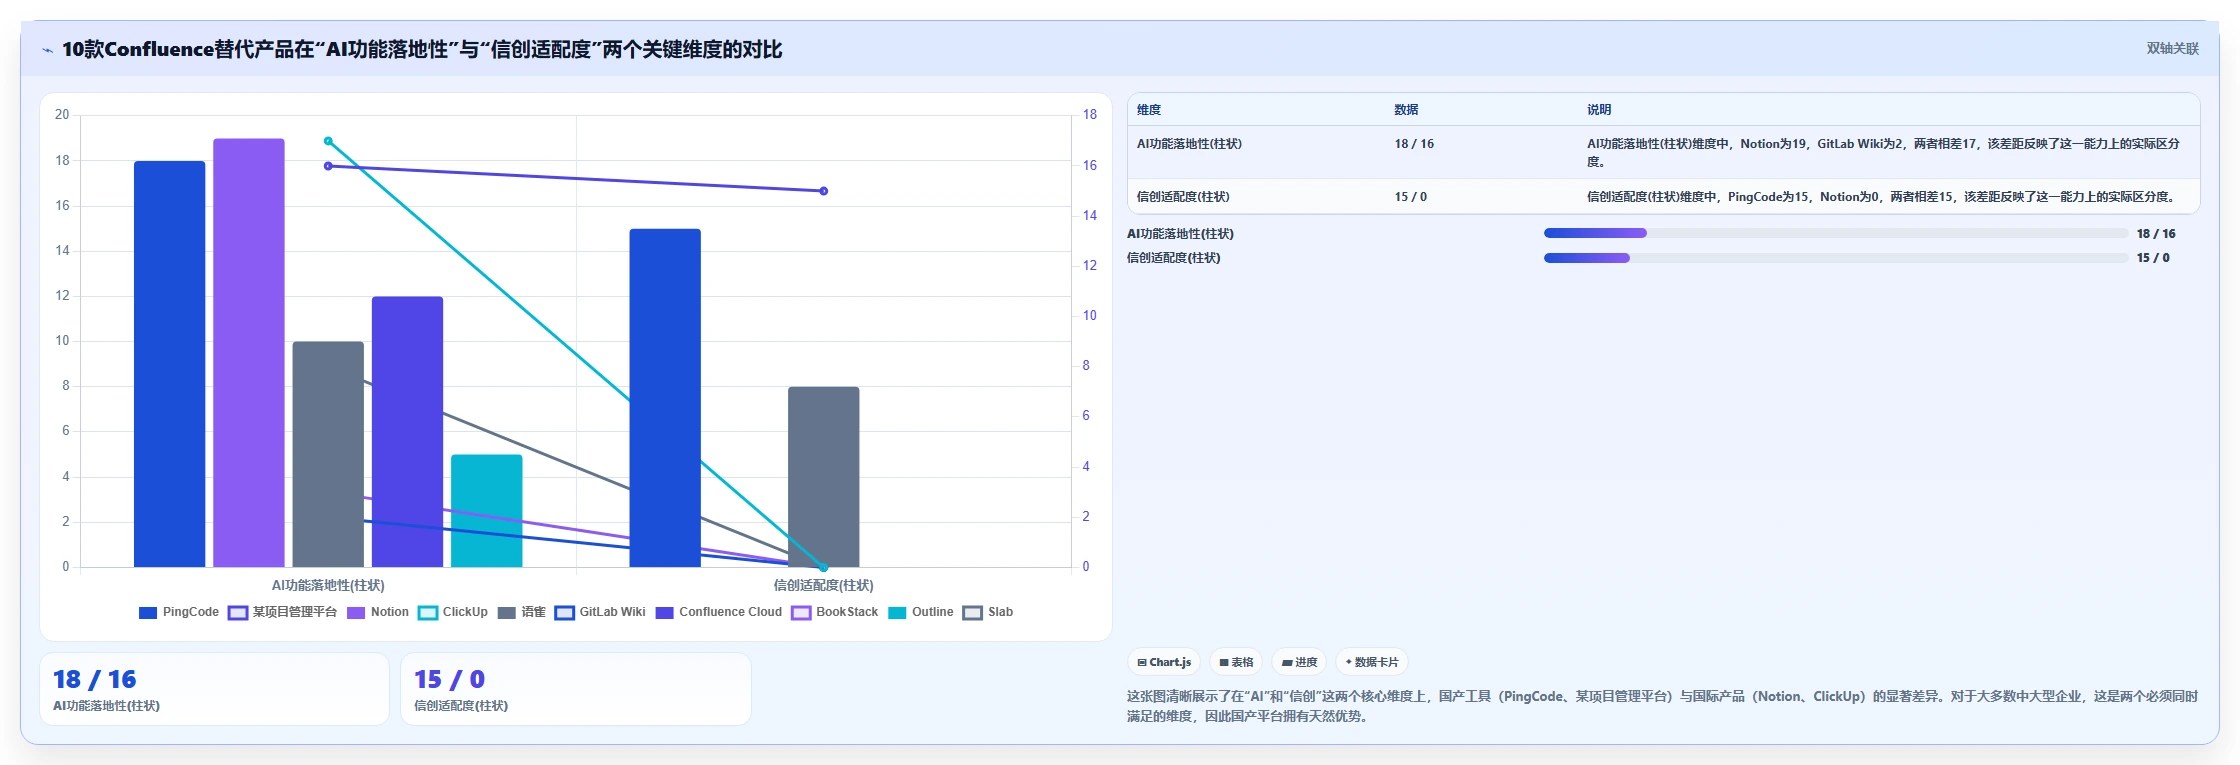Click the indigo line's right end data point
This screenshot has height=765, width=2240.
click(824, 191)
